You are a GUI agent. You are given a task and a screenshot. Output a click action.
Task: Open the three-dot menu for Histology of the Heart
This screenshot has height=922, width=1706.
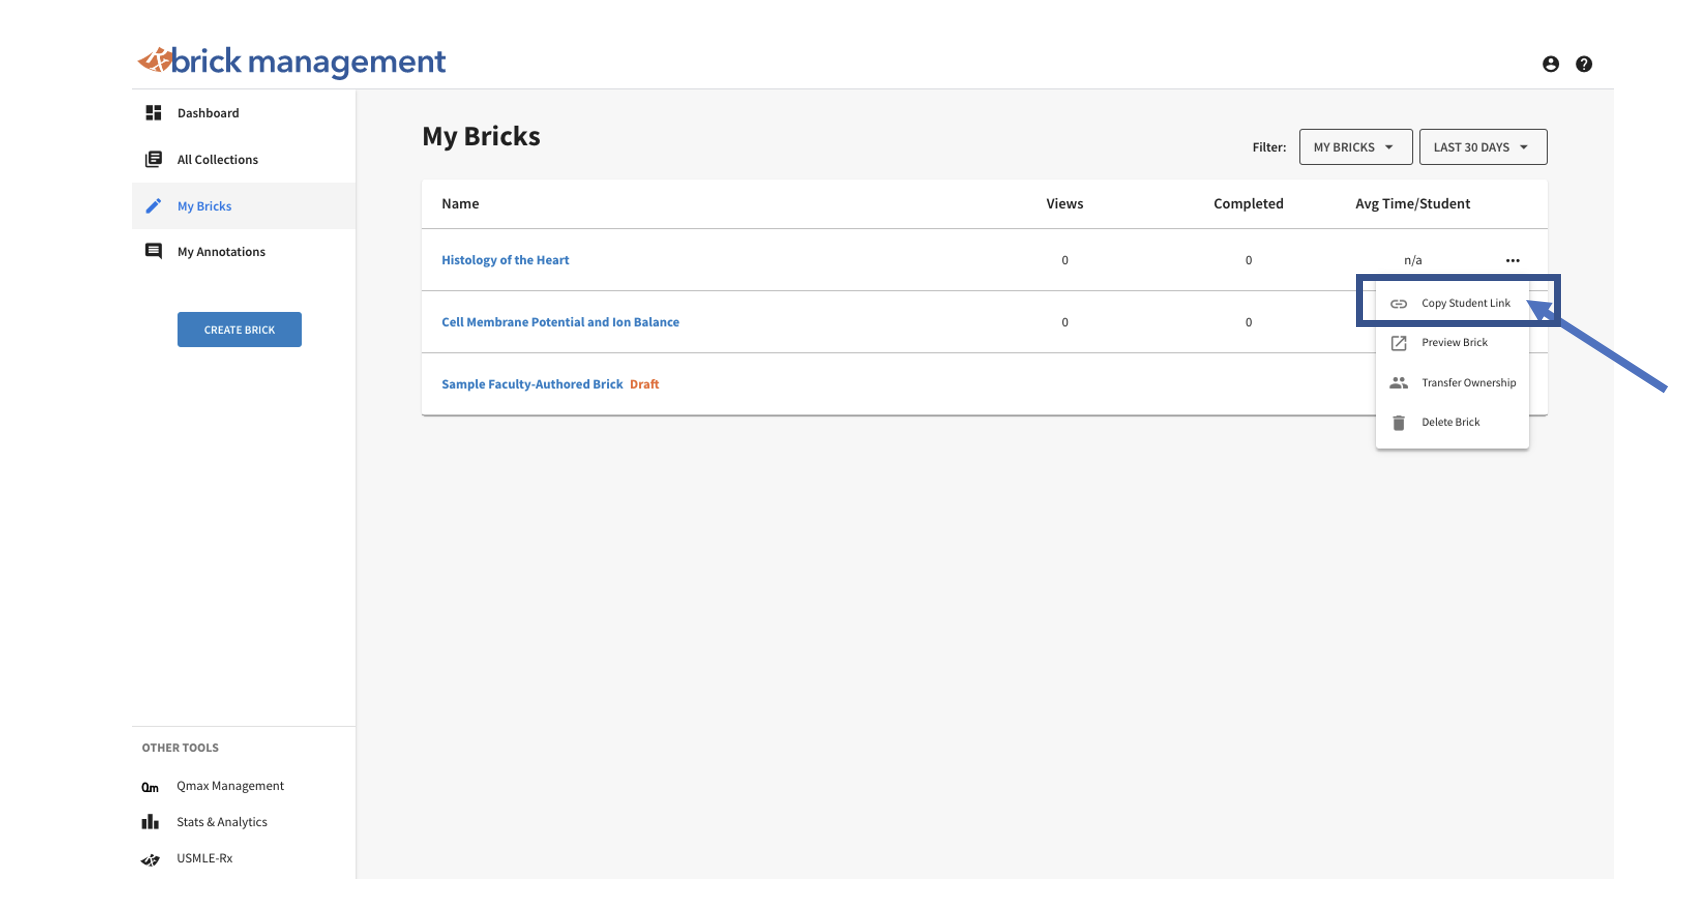[x=1512, y=260]
